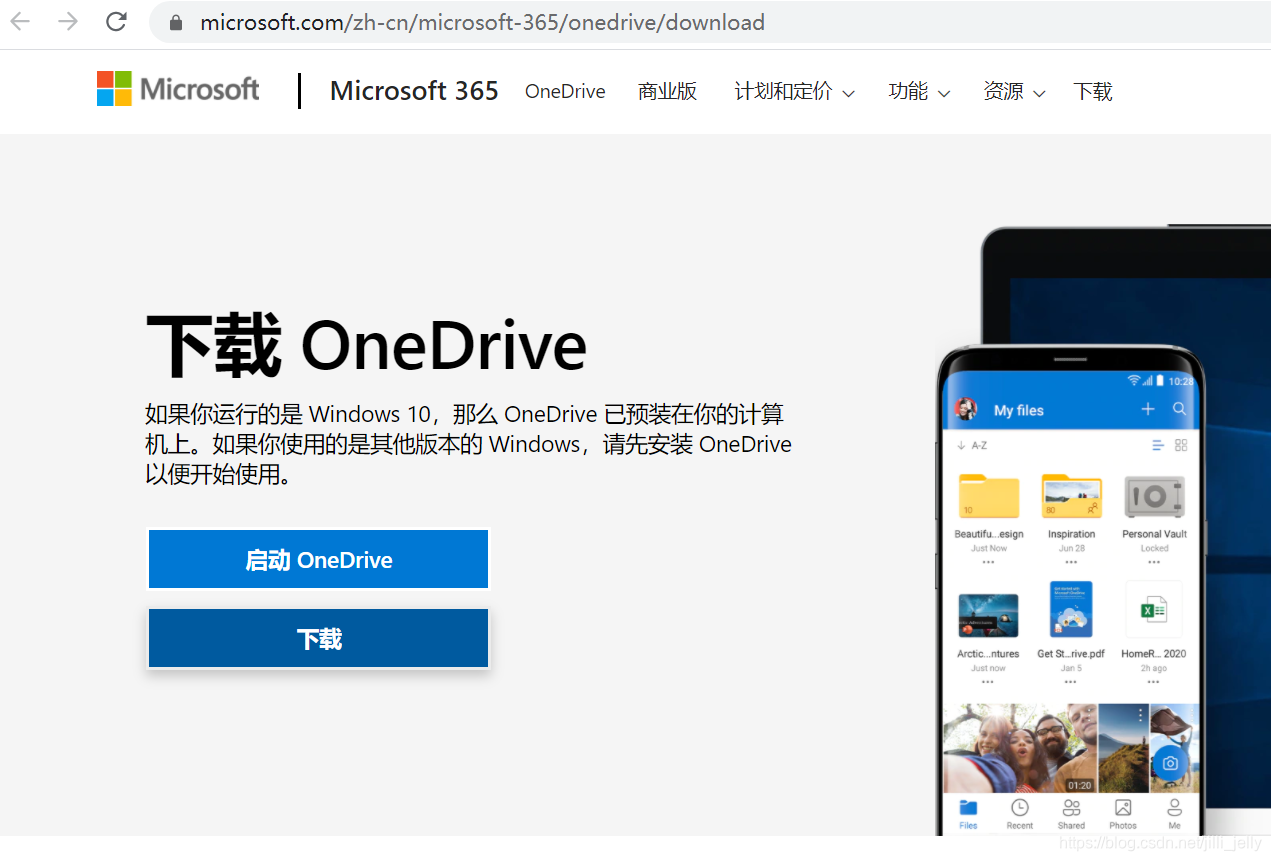Open more options under Get Started pdf
Viewport: 1271px width, 861px height.
click(x=1071, y=682)
